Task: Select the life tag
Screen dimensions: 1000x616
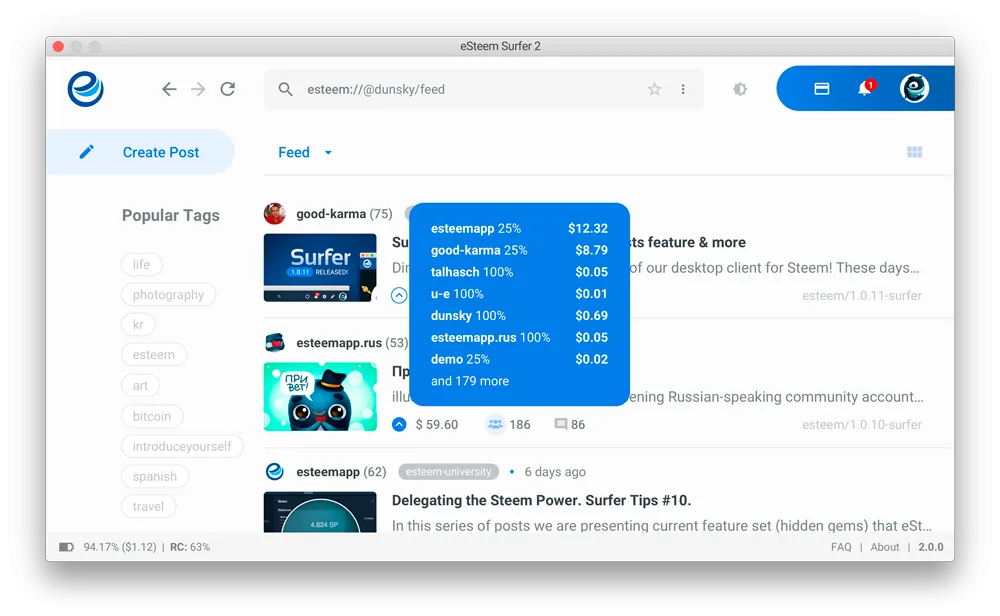Action: pos(142,265)
